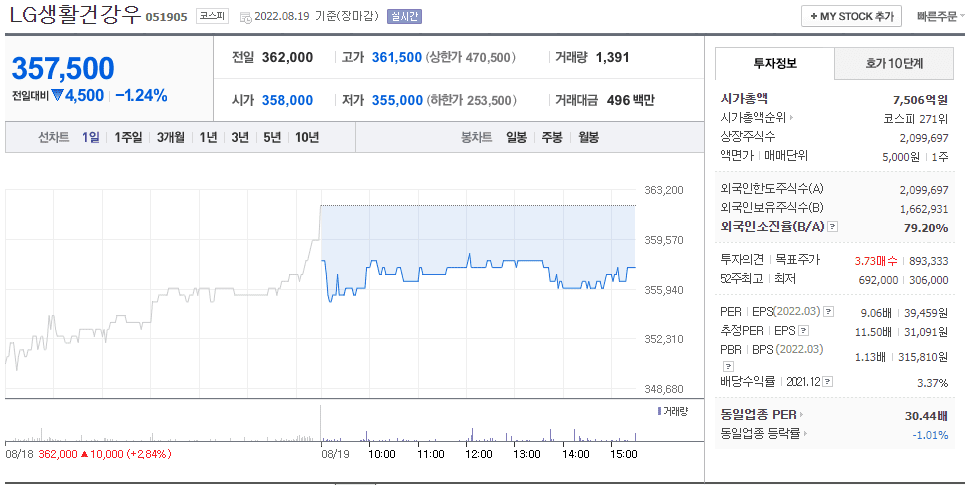Show the 일봉 candlestick chart
This screenshot has width=965, height=485.
pyautogui.click(x=516, y=137)
